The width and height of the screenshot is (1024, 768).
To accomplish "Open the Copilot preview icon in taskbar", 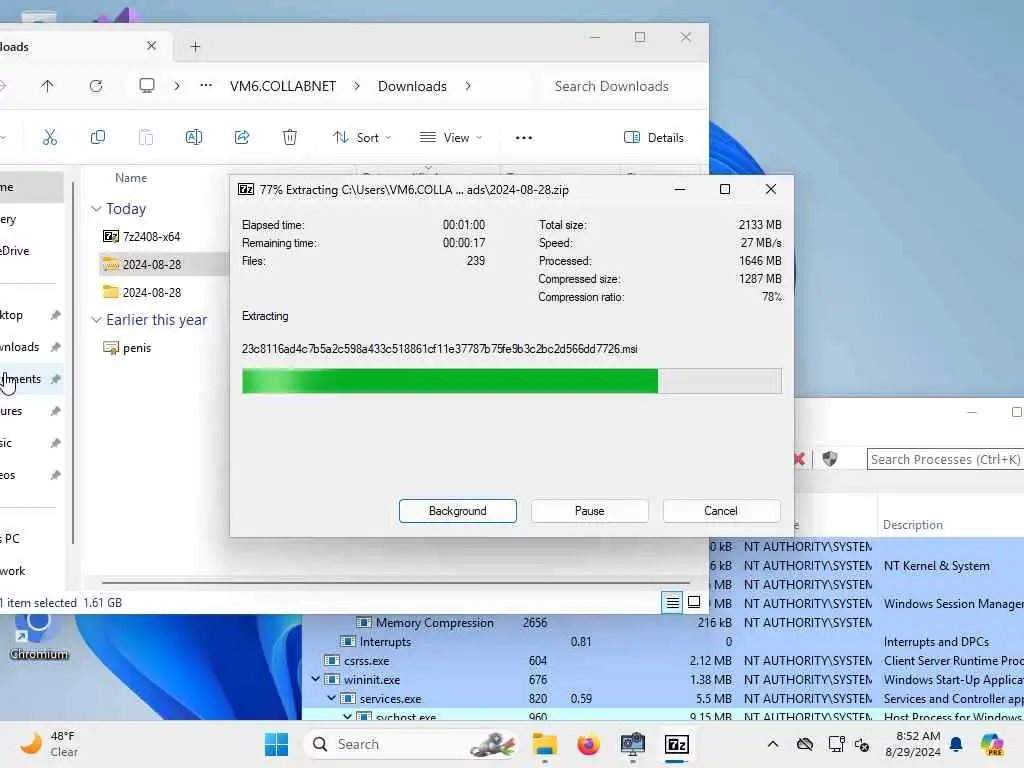I will 992,744.
